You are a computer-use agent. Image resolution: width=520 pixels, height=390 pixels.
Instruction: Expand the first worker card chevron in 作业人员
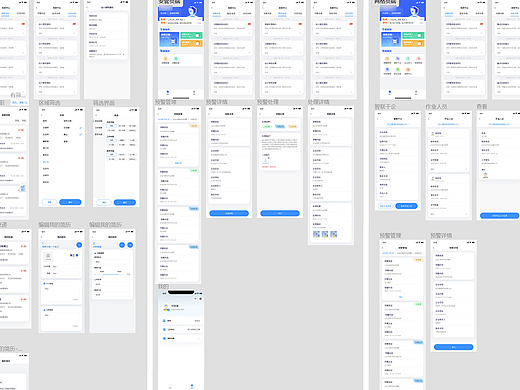[x=466, y=169]
